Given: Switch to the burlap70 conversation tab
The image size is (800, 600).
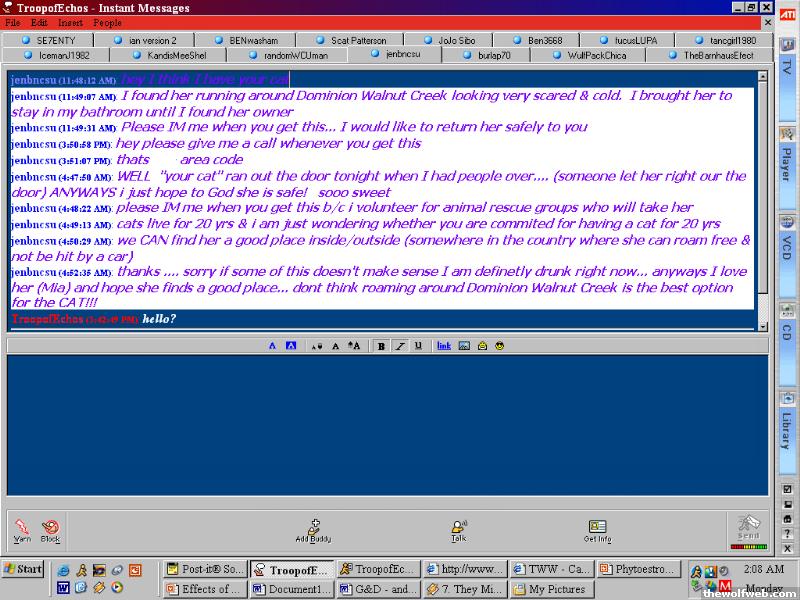Looking at the screenshot, I should (492, 55).
